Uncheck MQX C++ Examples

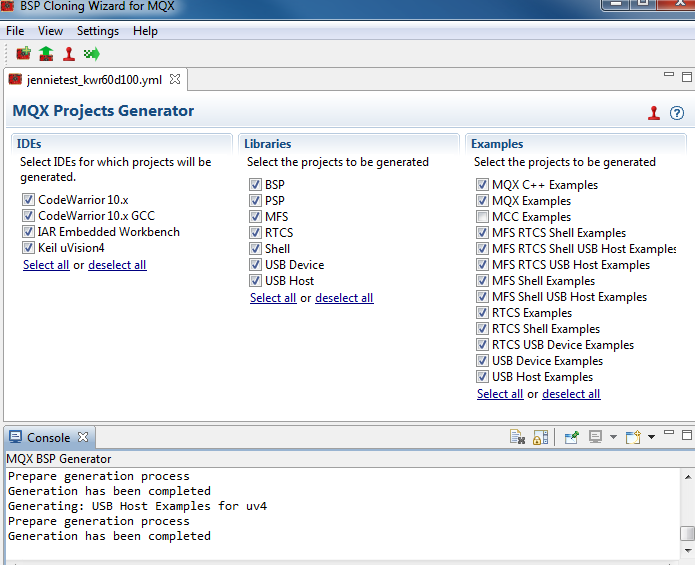pos(482,184)
